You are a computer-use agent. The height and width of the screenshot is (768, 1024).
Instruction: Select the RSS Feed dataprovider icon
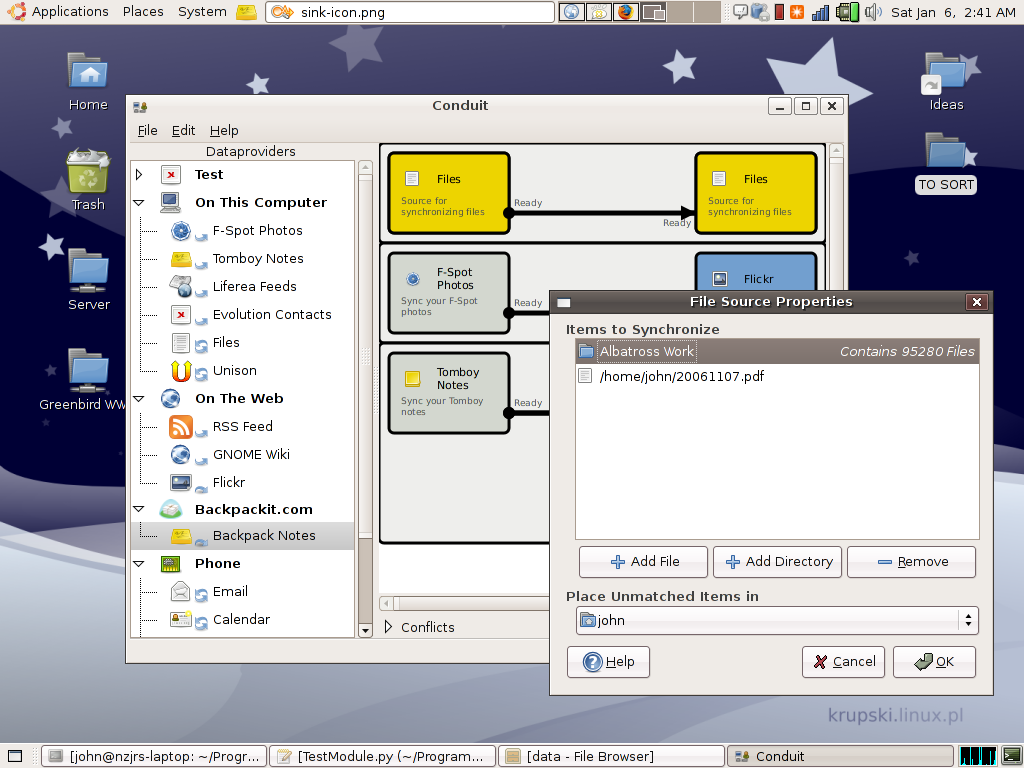(181, 426)
